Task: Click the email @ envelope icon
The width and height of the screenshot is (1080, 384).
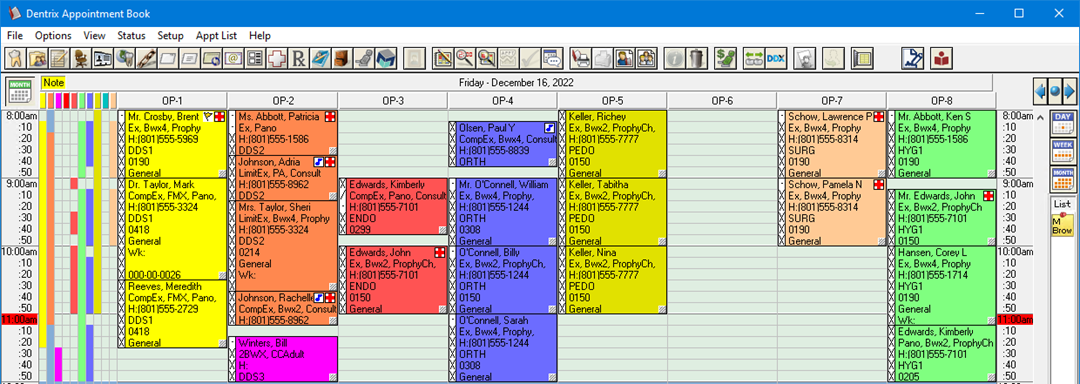Action: tap(232, 58)
